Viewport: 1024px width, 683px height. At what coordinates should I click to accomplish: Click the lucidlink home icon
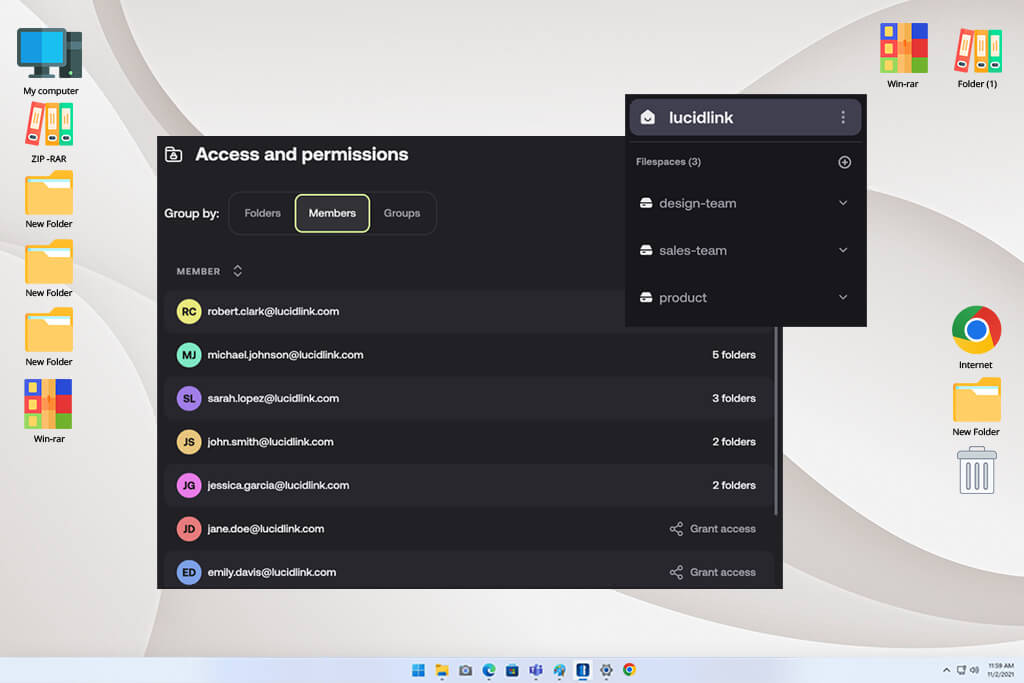(647, 117)
